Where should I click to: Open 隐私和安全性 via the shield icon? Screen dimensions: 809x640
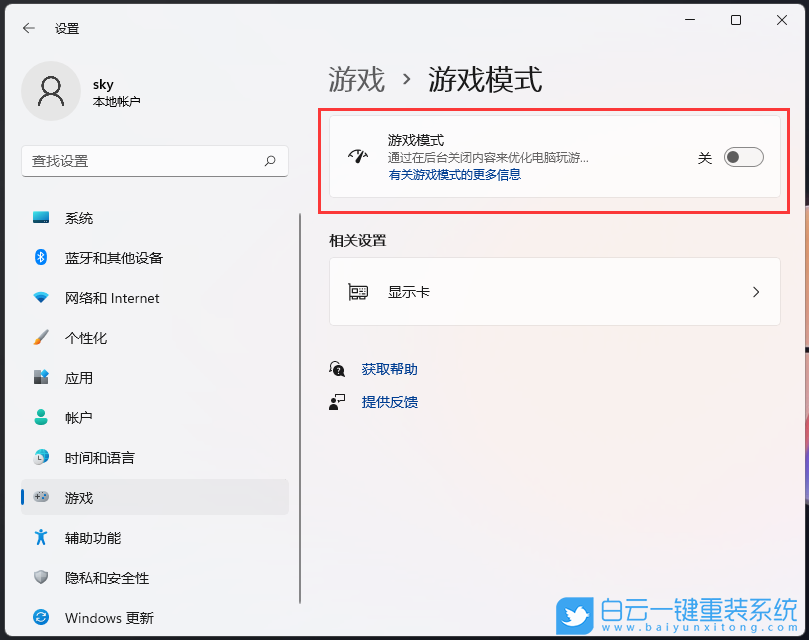pyautogui.click(x=40, y=577)
